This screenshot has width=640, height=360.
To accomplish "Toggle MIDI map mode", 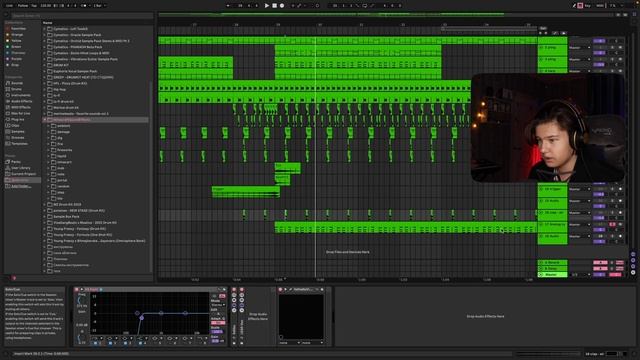I will pyautogui.click(x=600, y=6).
